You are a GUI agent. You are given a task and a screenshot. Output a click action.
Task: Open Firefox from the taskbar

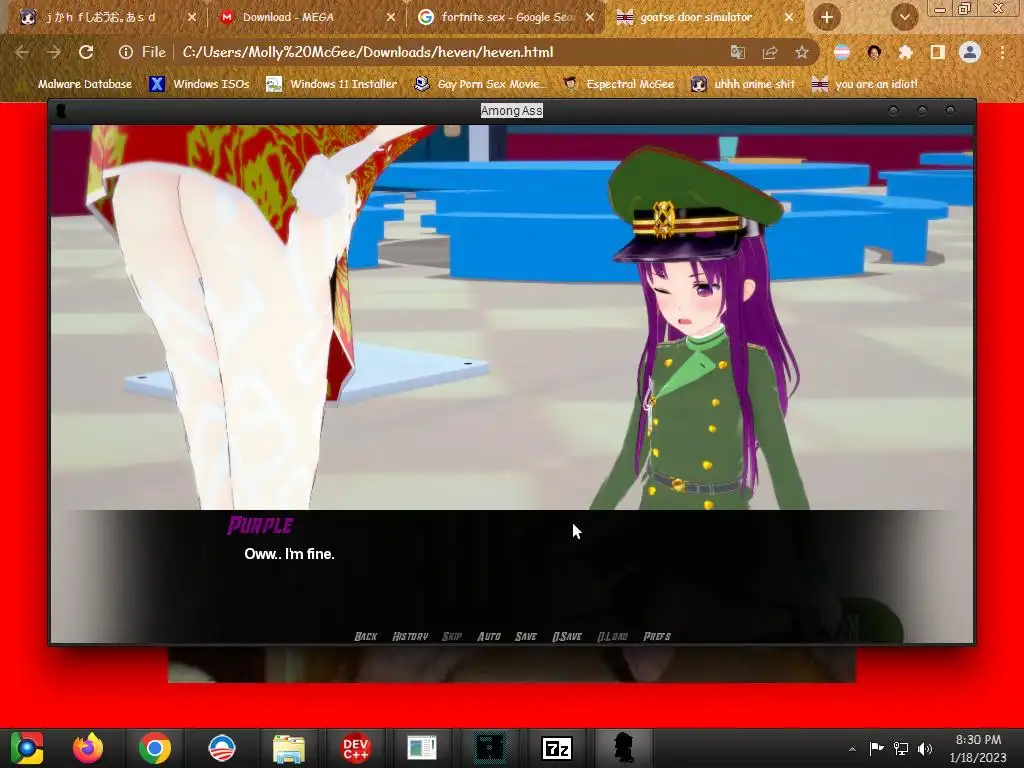88,748
